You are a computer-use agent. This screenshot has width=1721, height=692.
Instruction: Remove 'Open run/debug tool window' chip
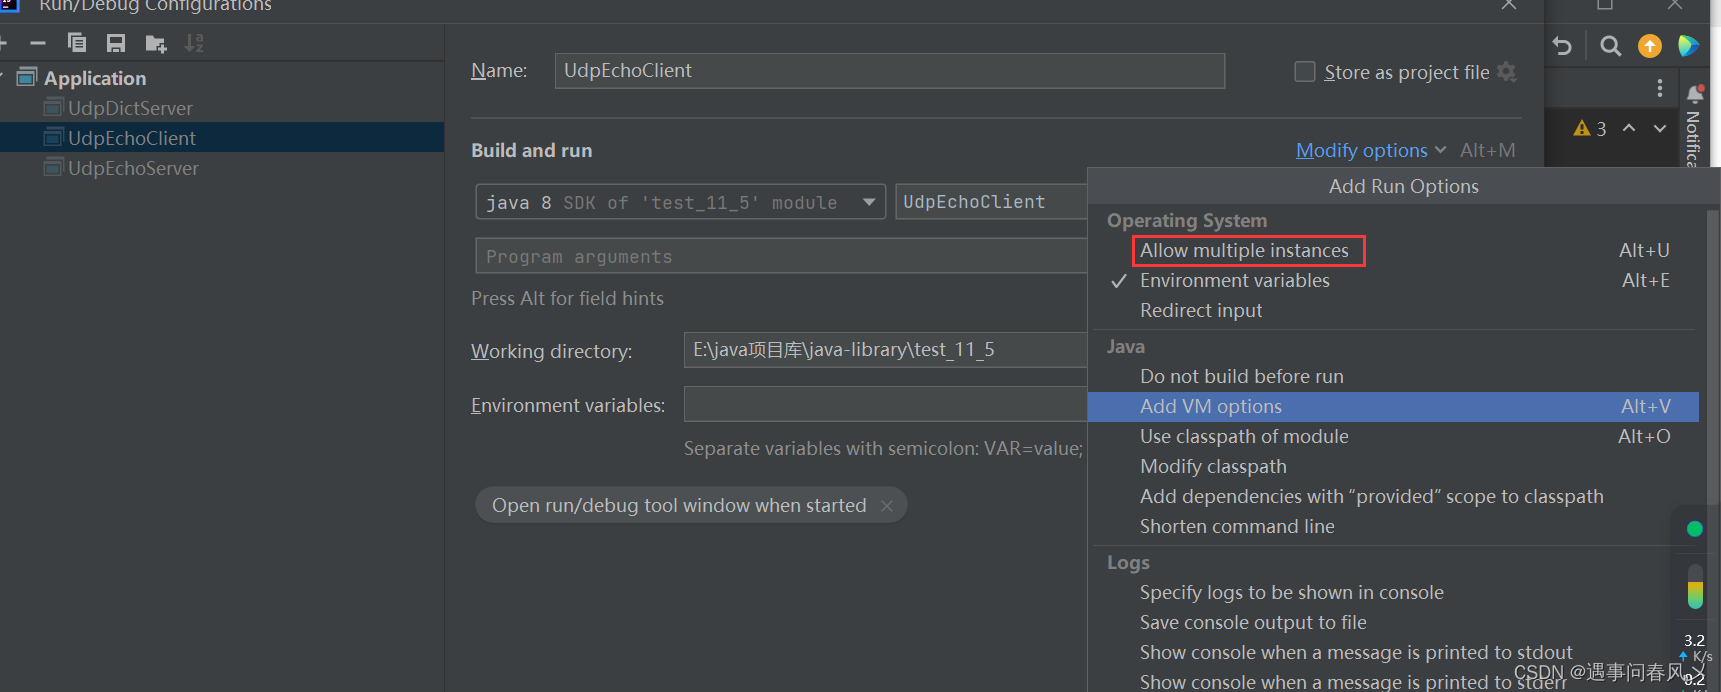pos(887,506)
